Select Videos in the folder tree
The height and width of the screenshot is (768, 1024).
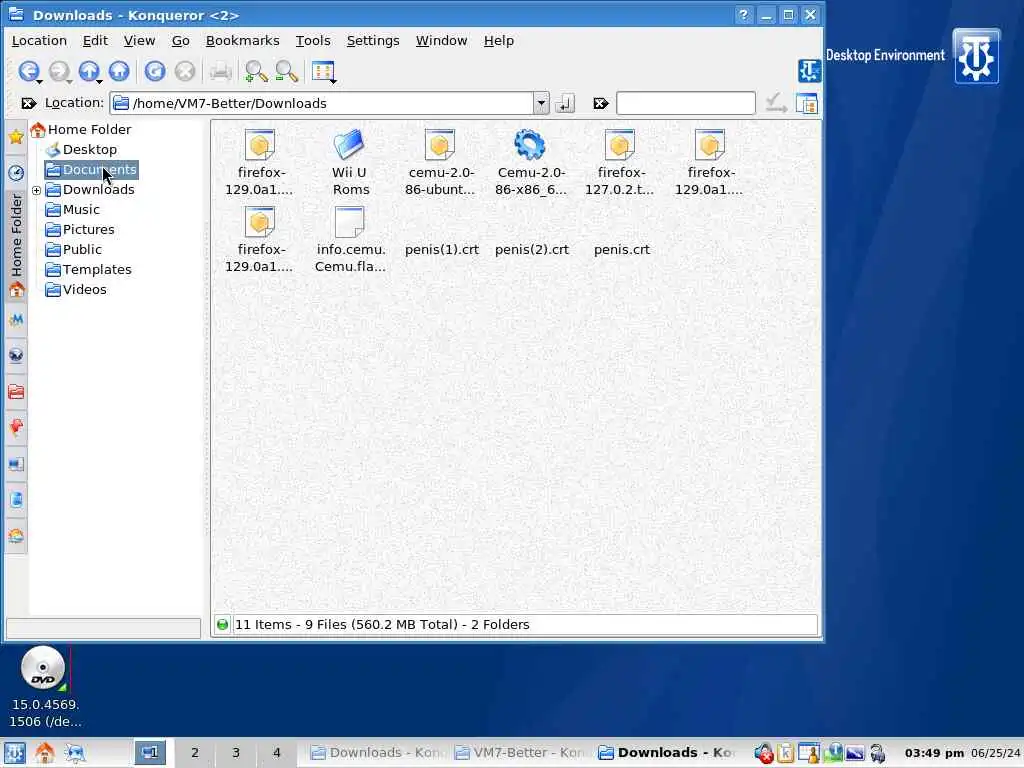tap(76, 290)
